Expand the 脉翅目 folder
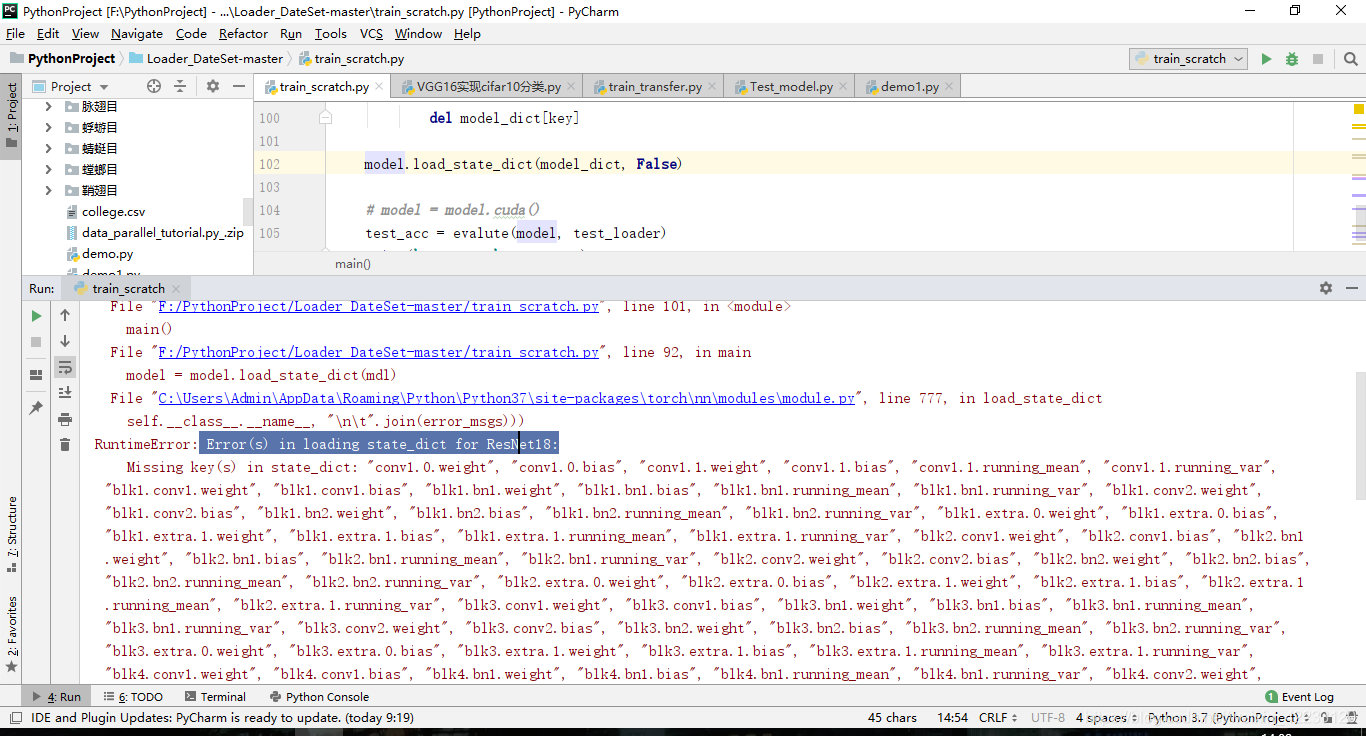Viewport: 1366px width, 736px height. point(48,106)
